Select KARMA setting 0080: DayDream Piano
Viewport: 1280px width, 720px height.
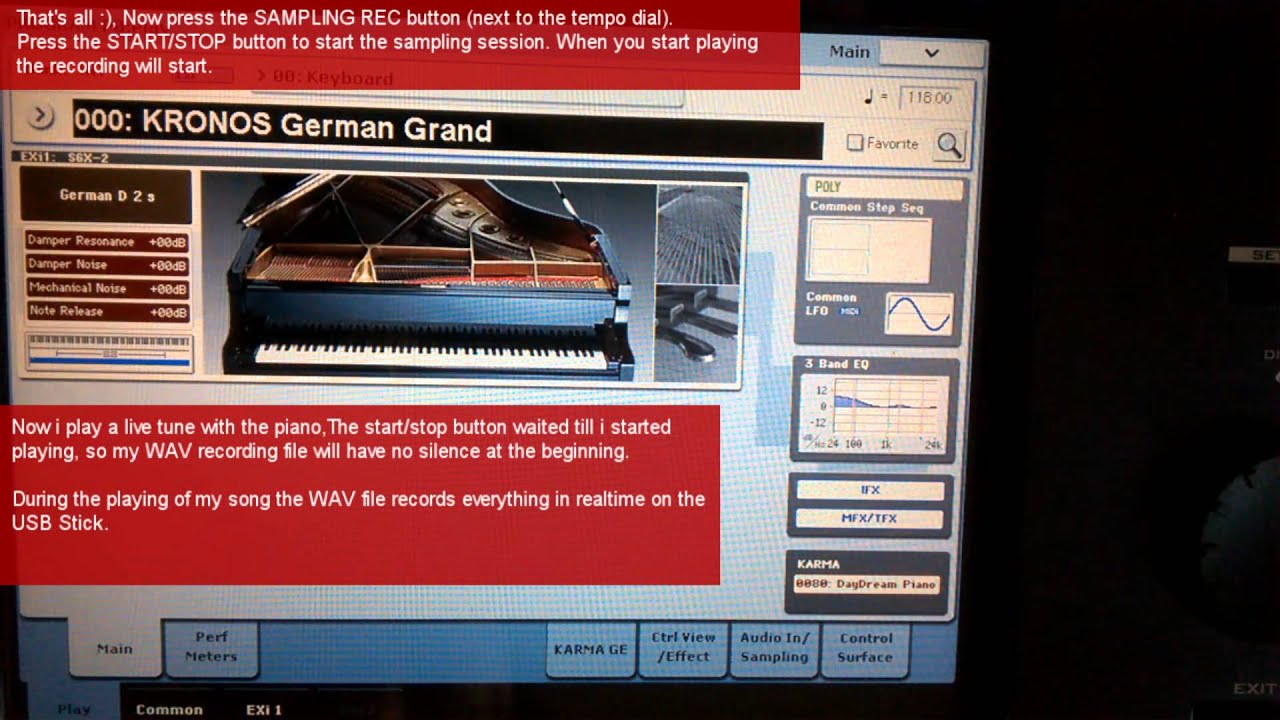(x=867, y=584)
